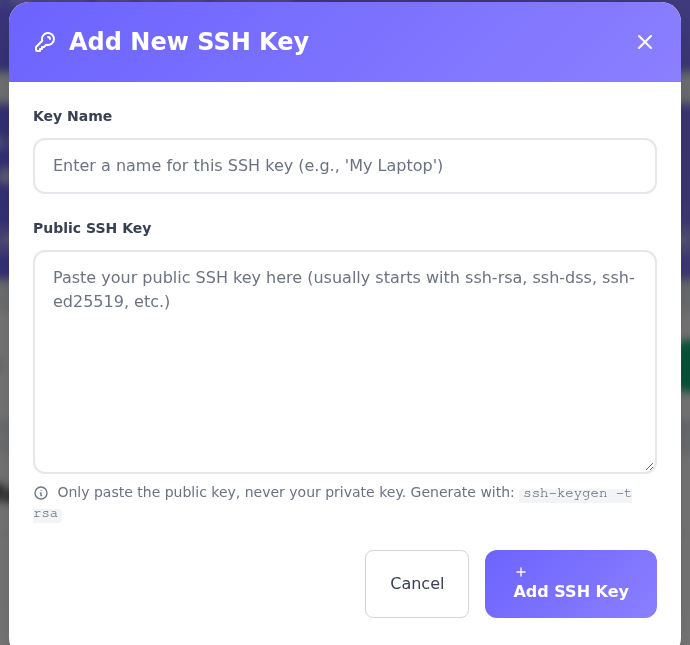Close the Add New SSH Key dialog

click(x=645, y=42)
